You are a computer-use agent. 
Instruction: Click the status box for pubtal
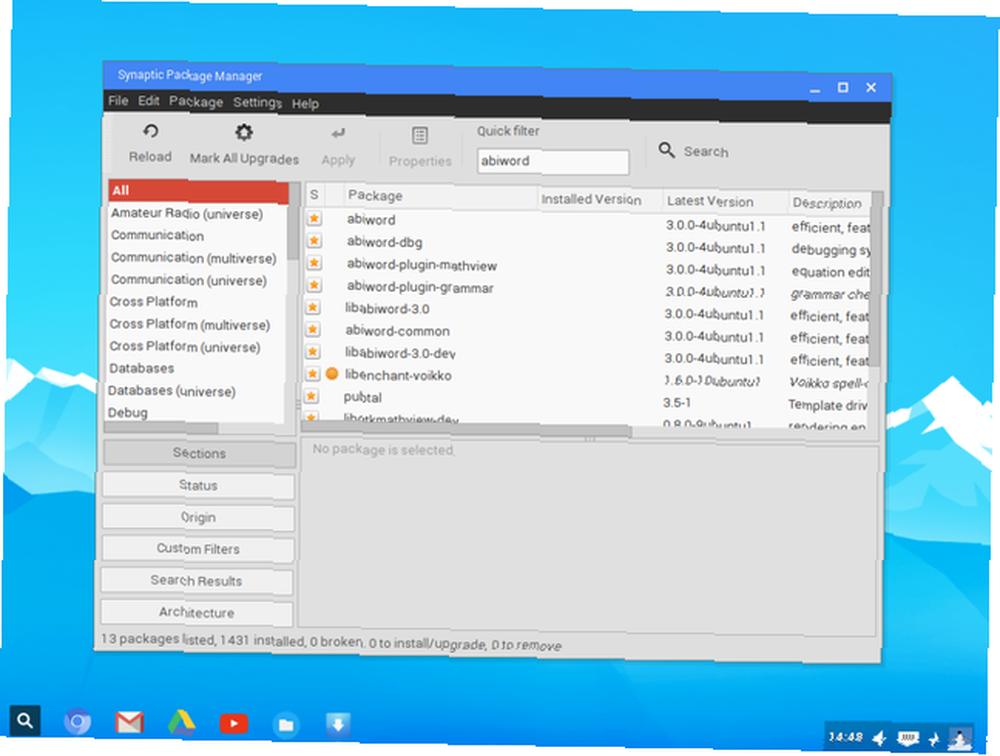(x=311, y=396)
